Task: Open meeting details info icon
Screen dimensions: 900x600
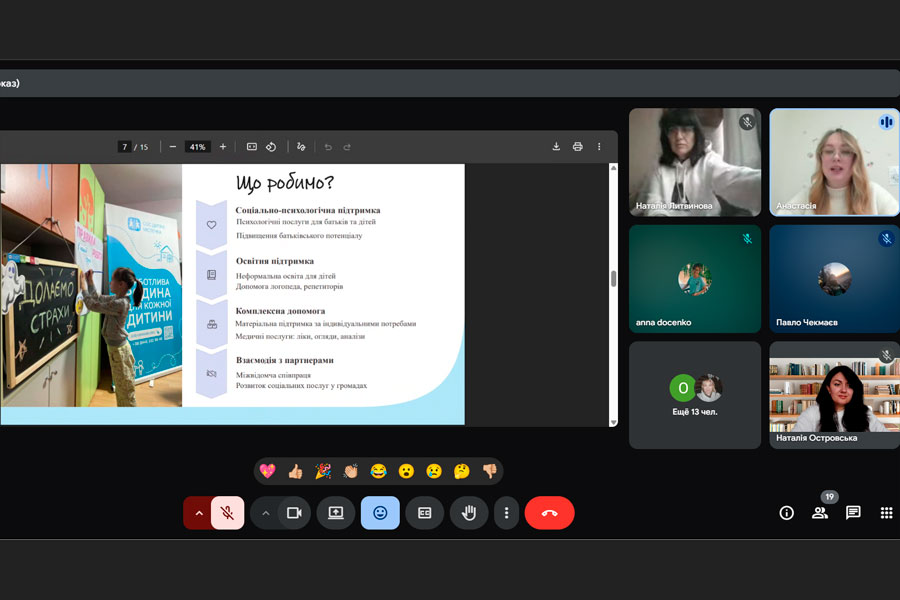Action: [x=787, y=513]
